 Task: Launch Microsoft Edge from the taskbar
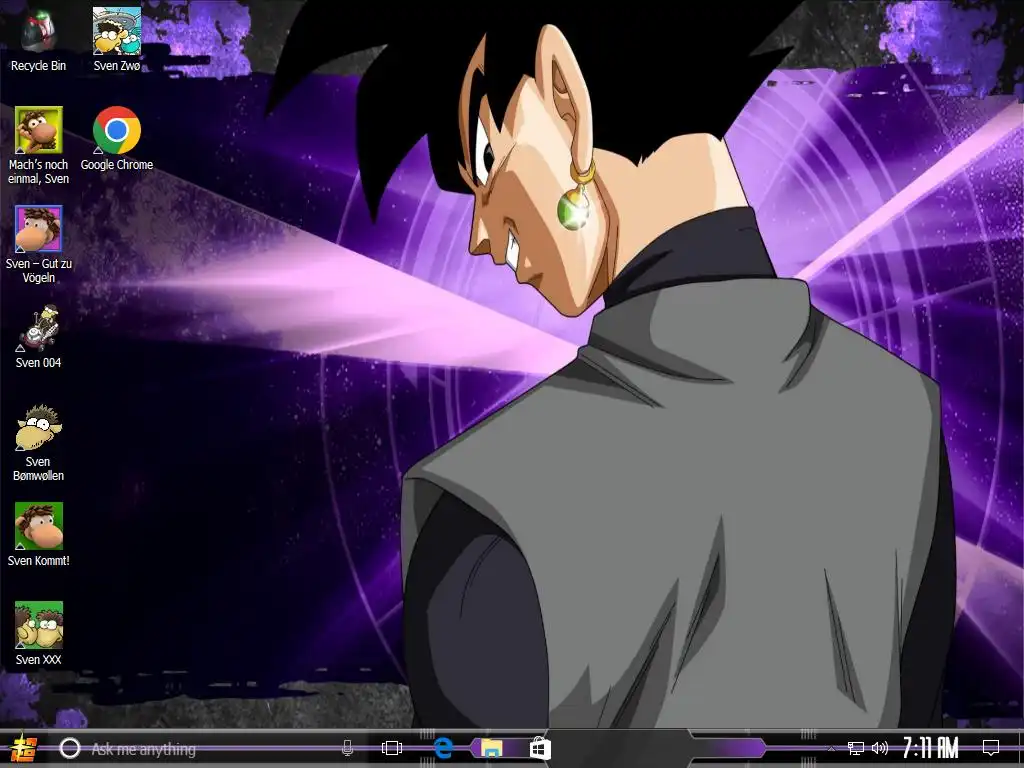coord(443,748)
